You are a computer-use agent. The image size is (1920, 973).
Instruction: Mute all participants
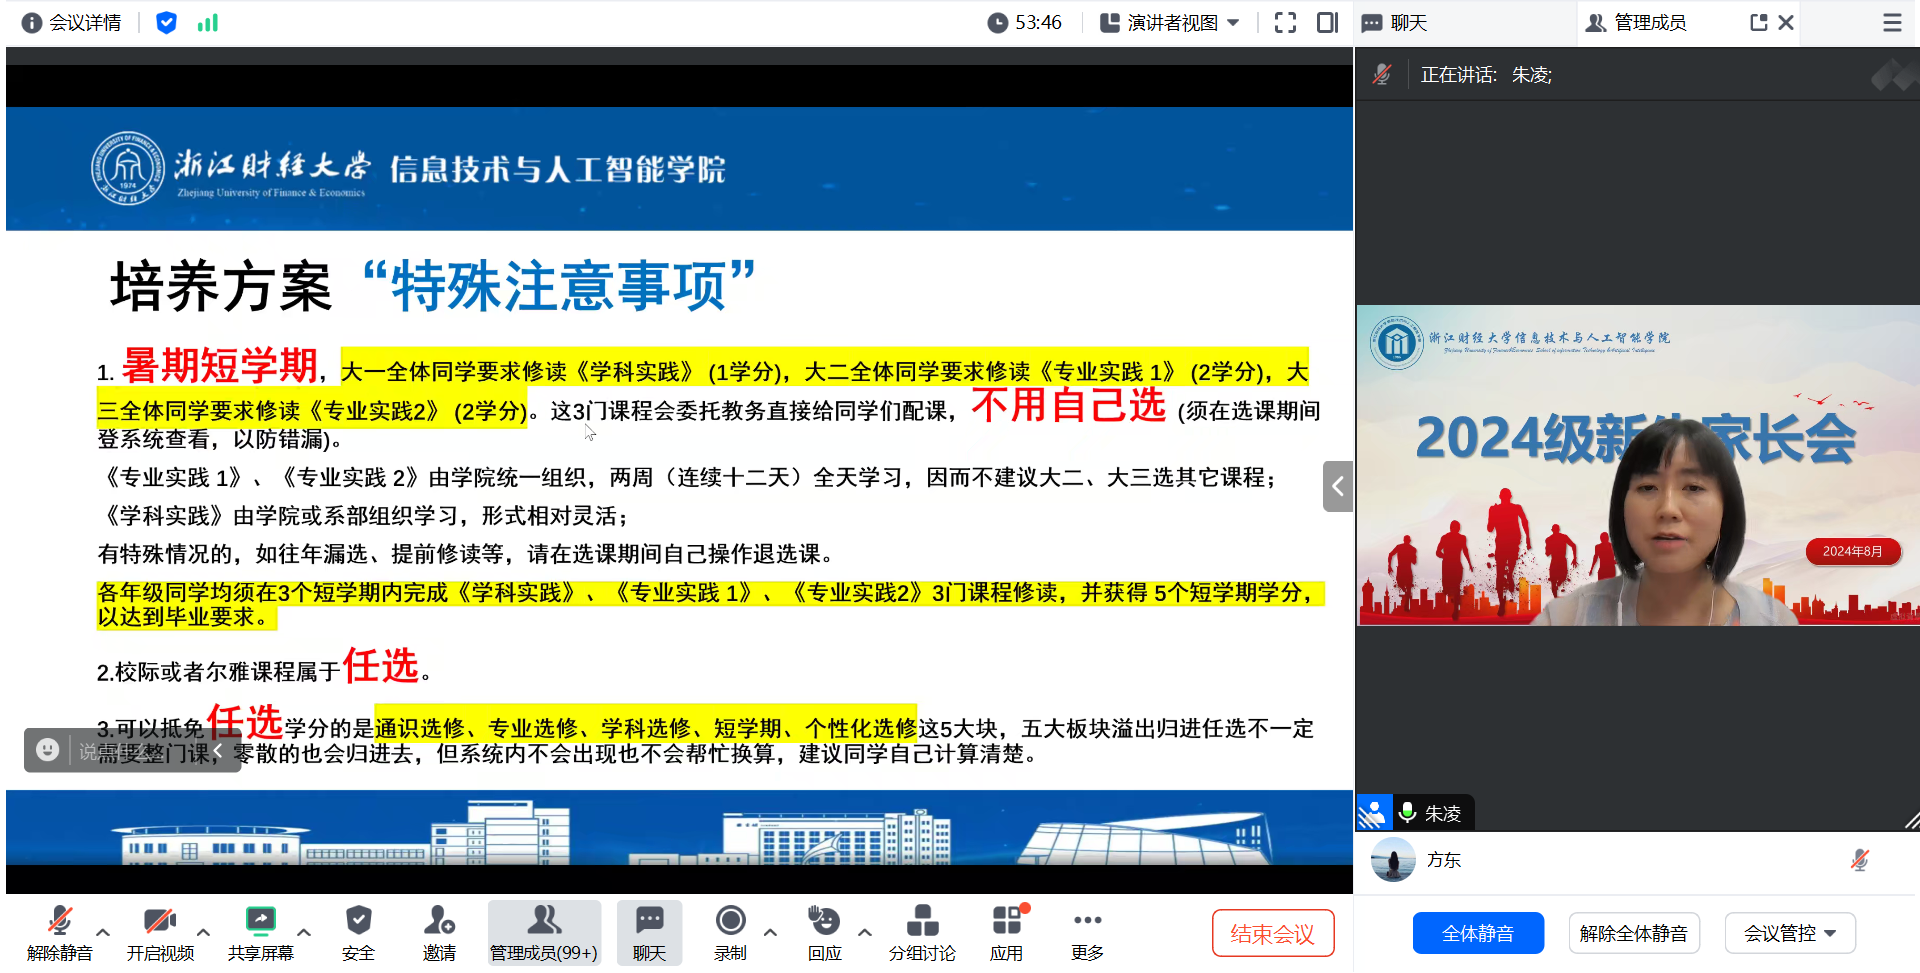coord(1477,933)
